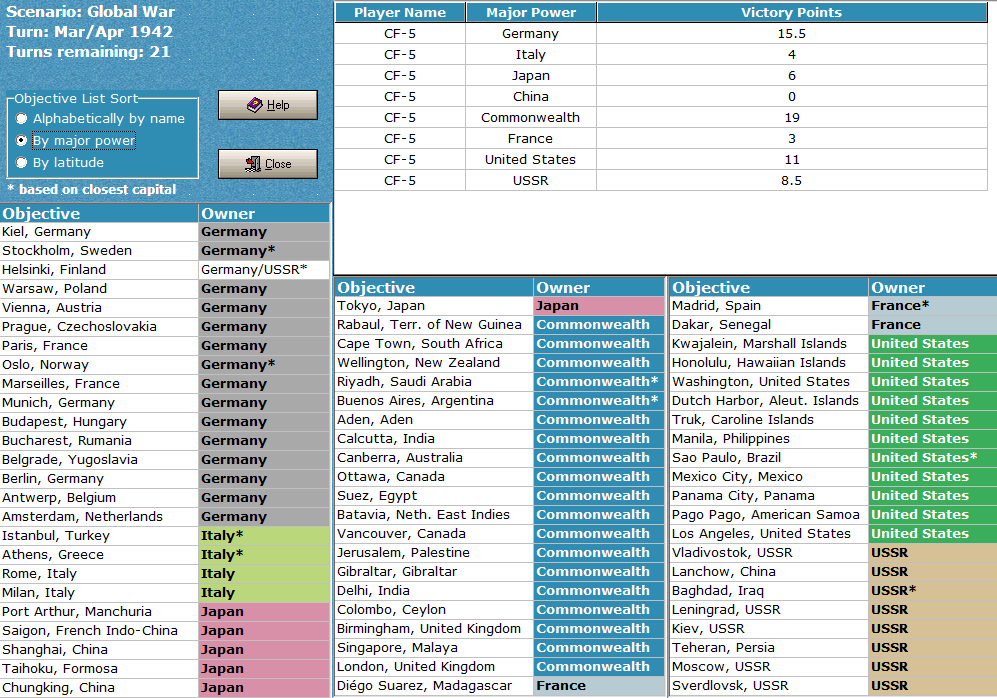Select Leningrad, USSR objective
Screen dimensions: 997x698
(x=769, y=610)
